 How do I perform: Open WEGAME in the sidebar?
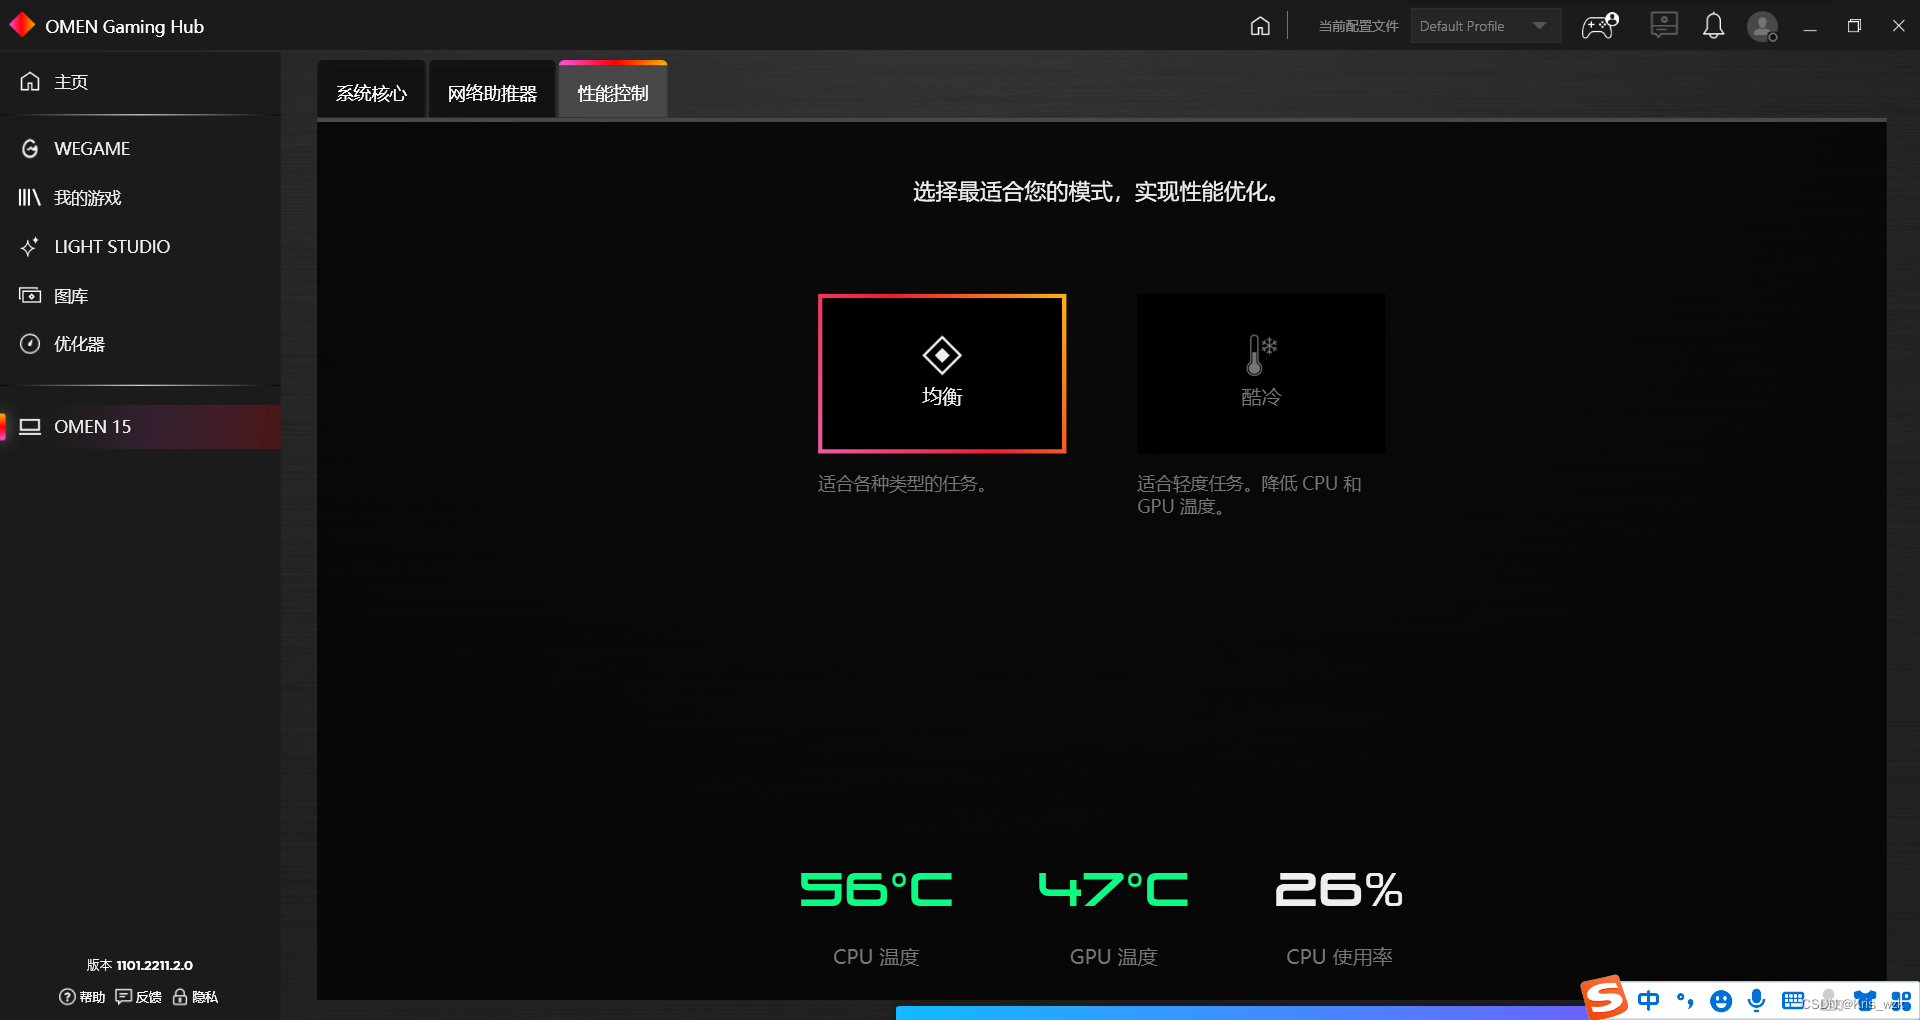(x=140, y=149)
